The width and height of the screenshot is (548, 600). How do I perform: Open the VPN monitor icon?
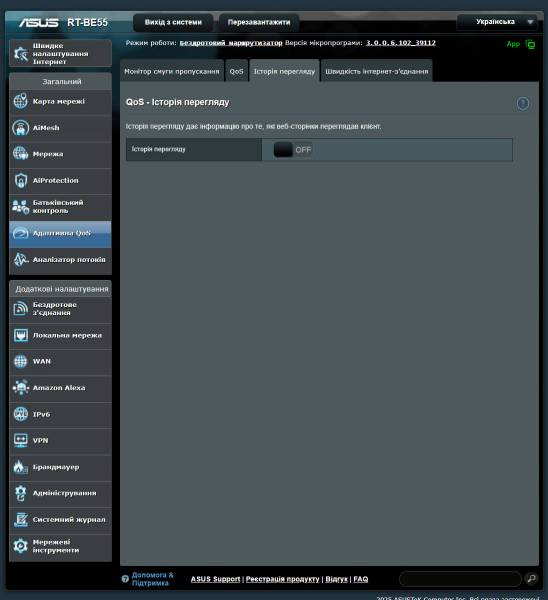pyautogui.click(x=21, y=440)
